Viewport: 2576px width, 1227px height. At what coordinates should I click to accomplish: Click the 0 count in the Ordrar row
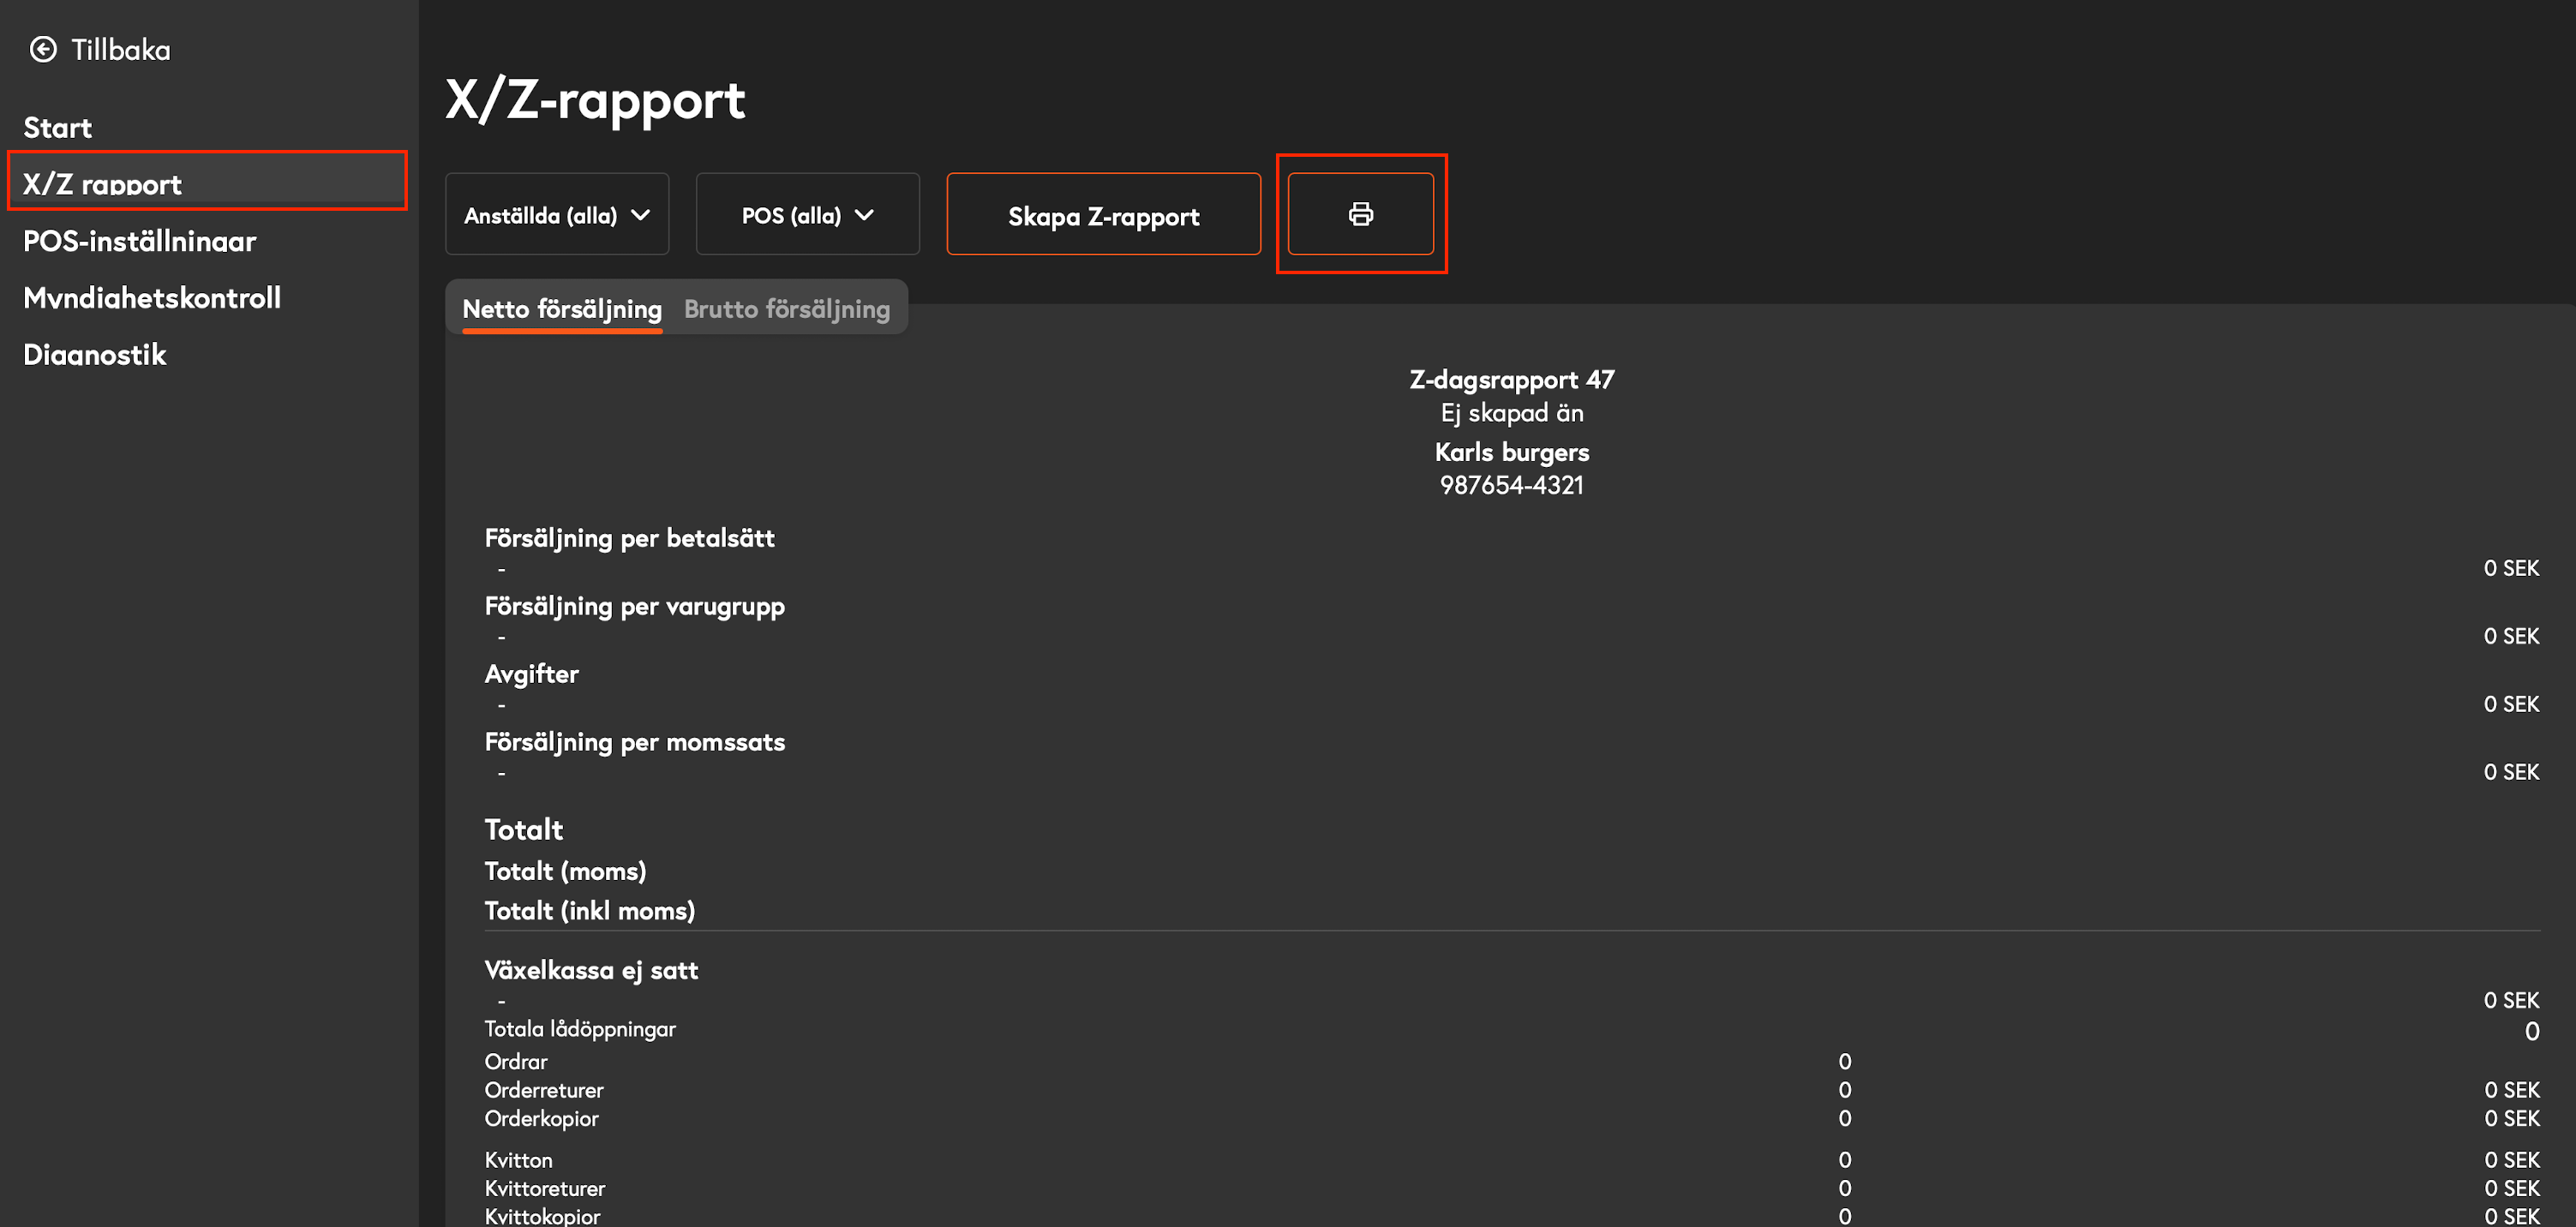pyautogui.click(x=1844, y=1061)
